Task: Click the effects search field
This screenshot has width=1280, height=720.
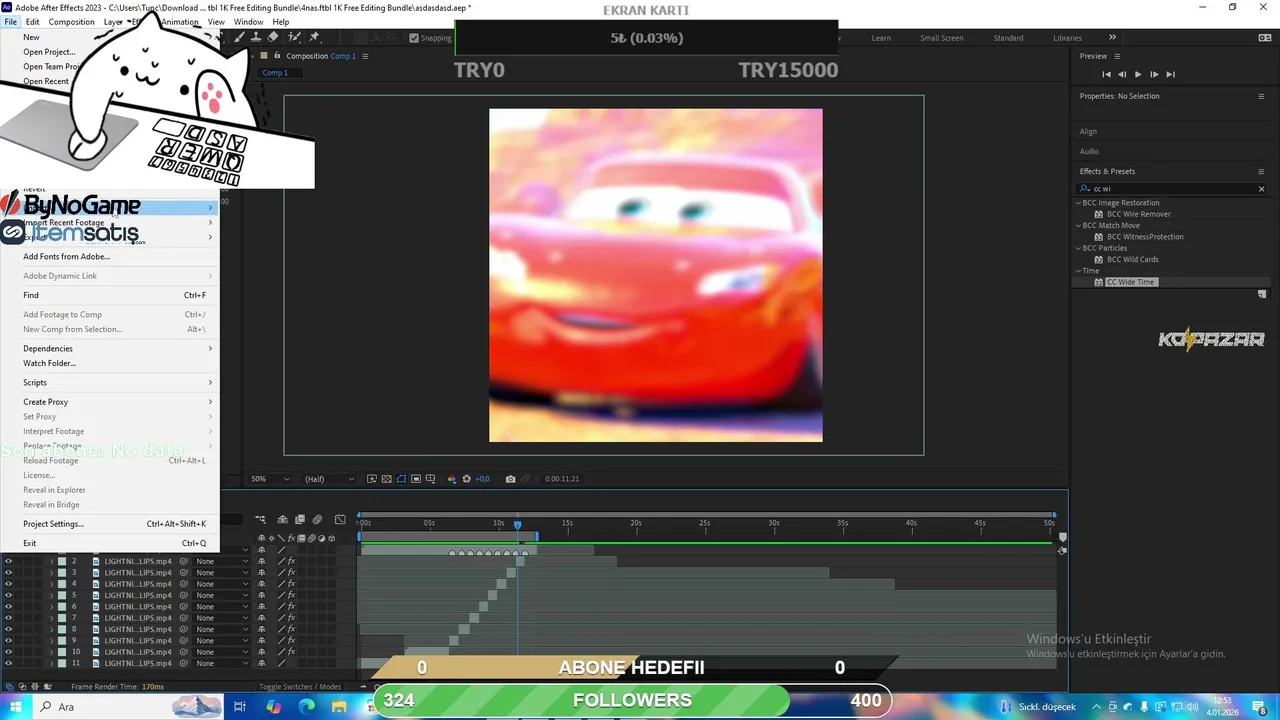Action: point(1170,188)
